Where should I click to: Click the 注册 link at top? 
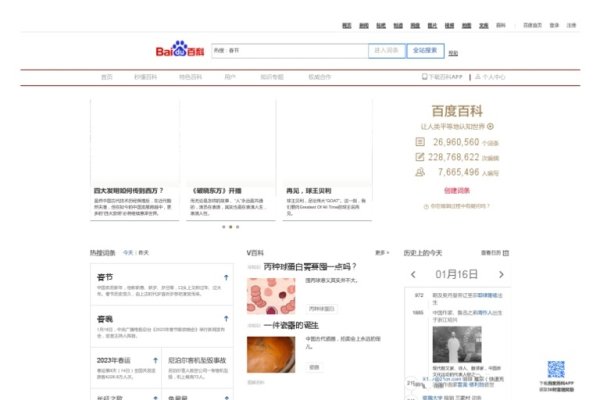pos(571,25)
